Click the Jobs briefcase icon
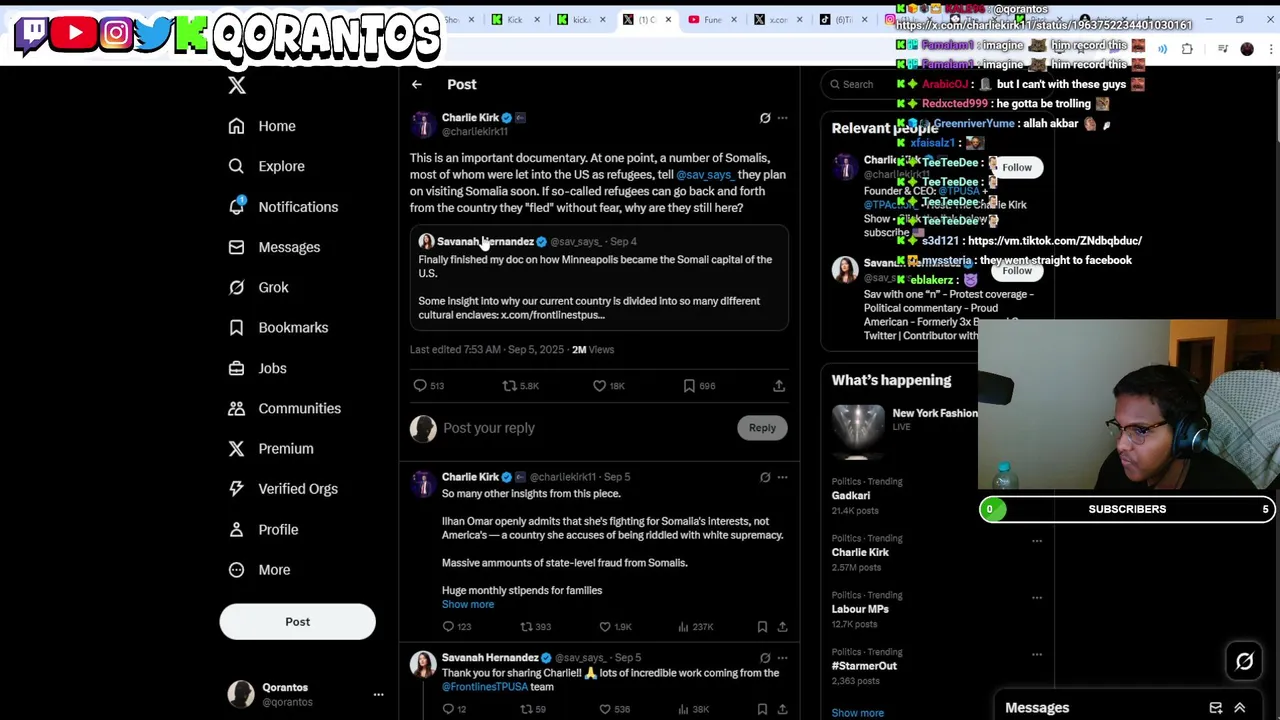The image size is (1280, 720). pos(236,368)
